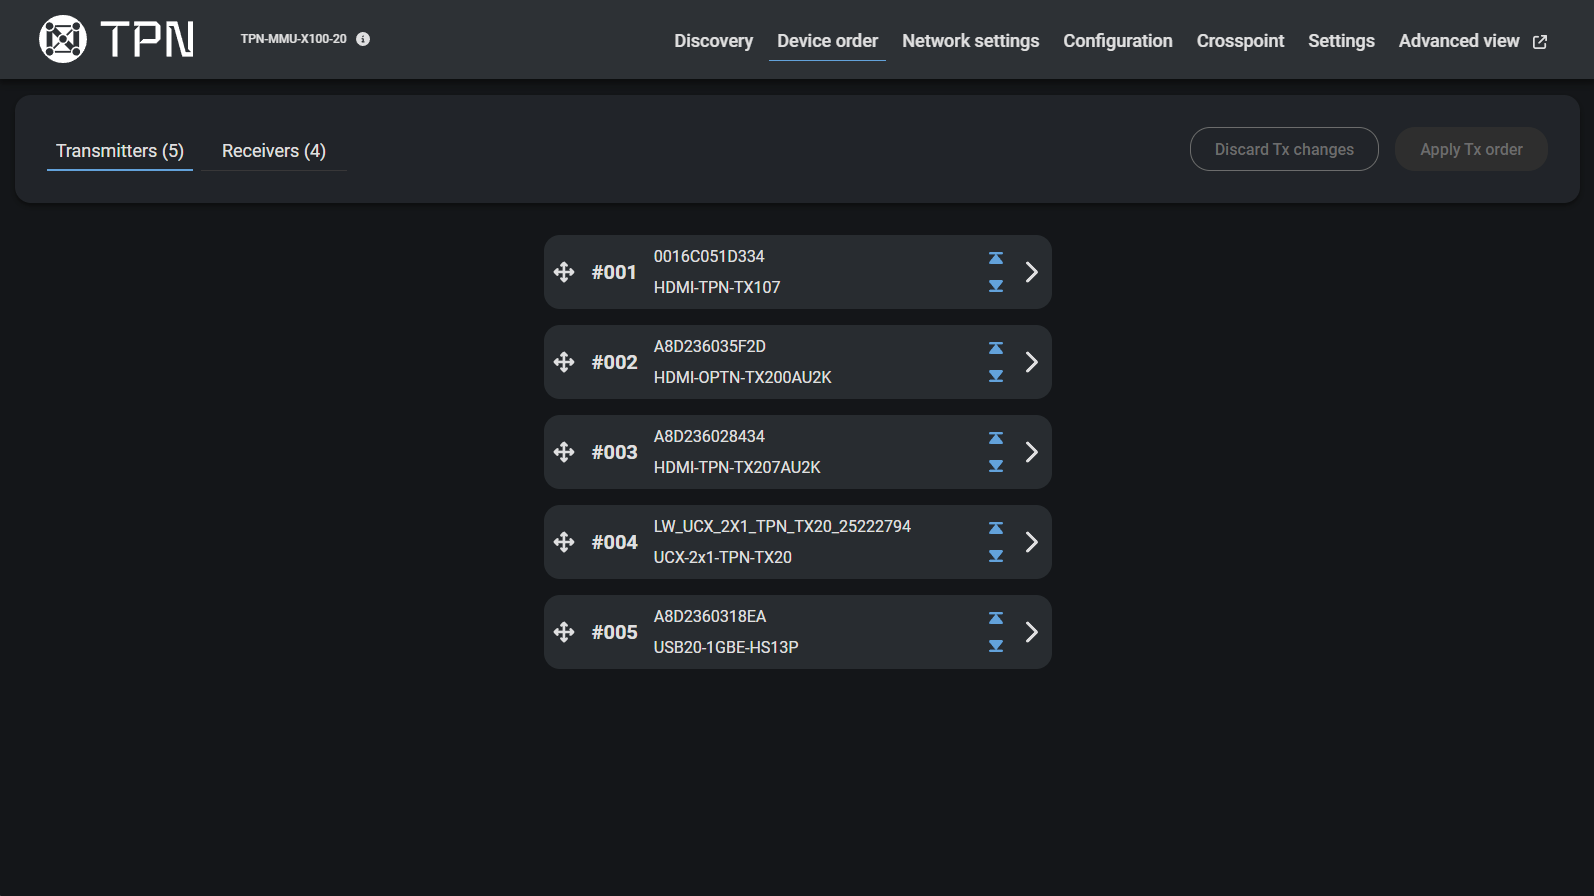Expand details chevron for transmitter #005
This screenshot has width=1594, height=896.
point(1032,632)
